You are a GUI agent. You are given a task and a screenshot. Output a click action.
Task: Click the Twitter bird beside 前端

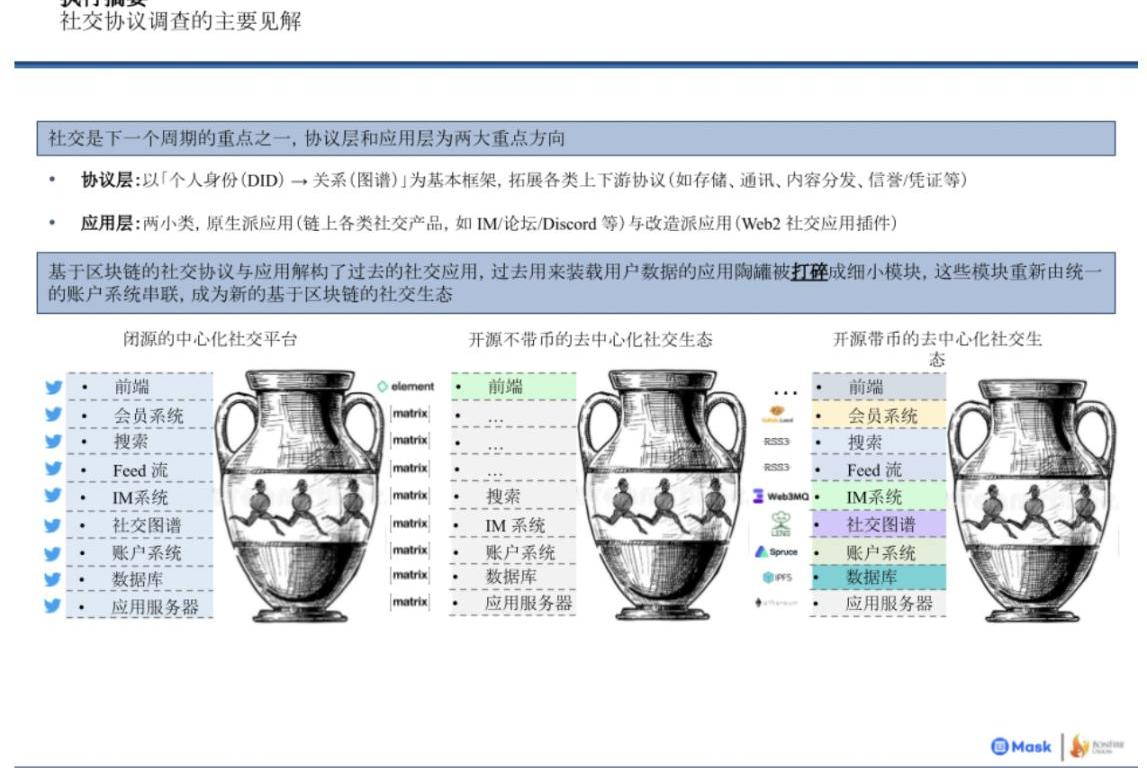(x=53, y=387)
